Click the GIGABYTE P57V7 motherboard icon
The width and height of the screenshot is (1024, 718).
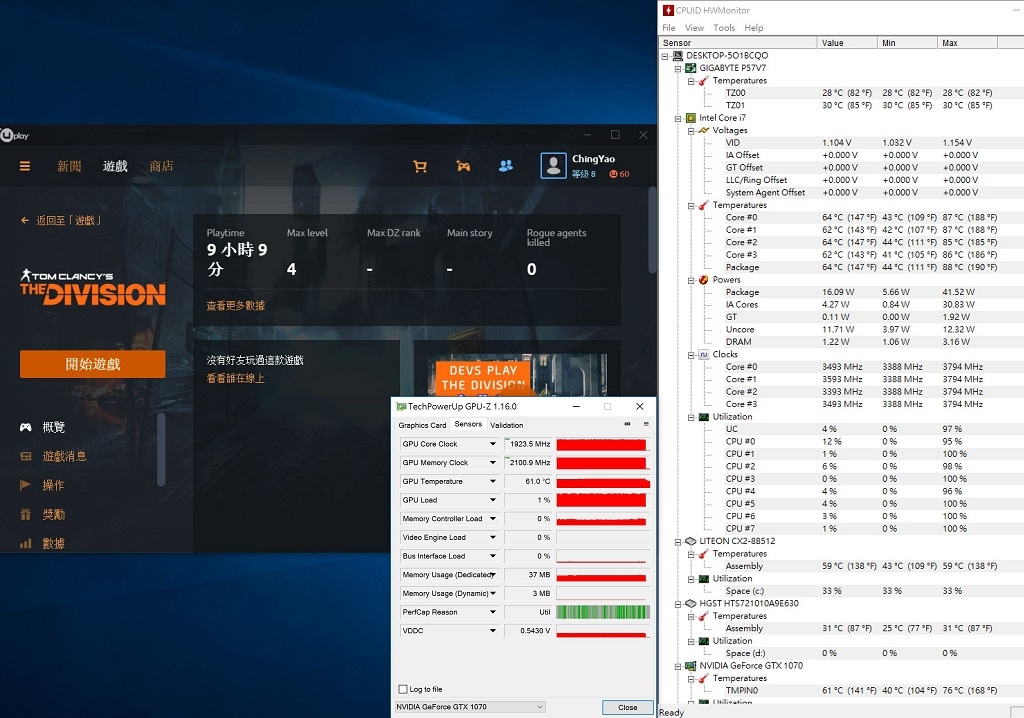coord(691,68)
